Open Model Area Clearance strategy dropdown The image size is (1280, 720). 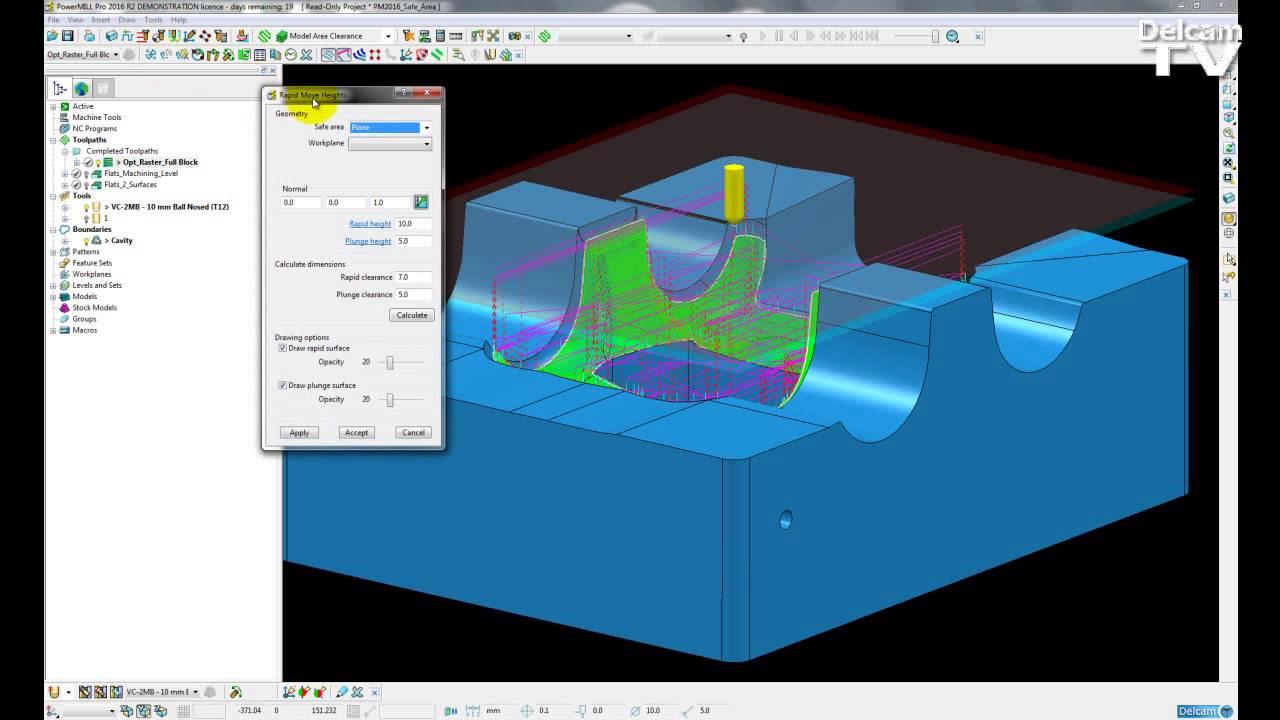[388, 36]
